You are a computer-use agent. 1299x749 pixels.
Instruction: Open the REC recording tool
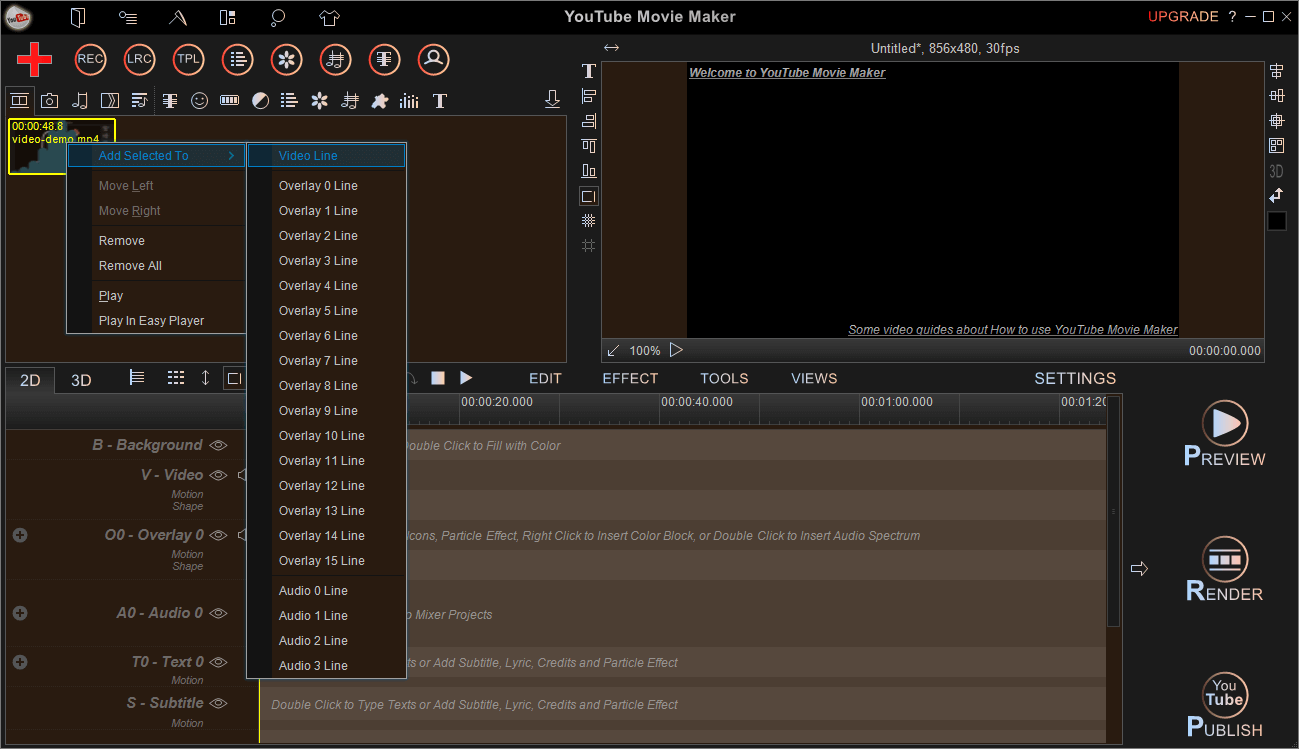[x=91, y=59]
